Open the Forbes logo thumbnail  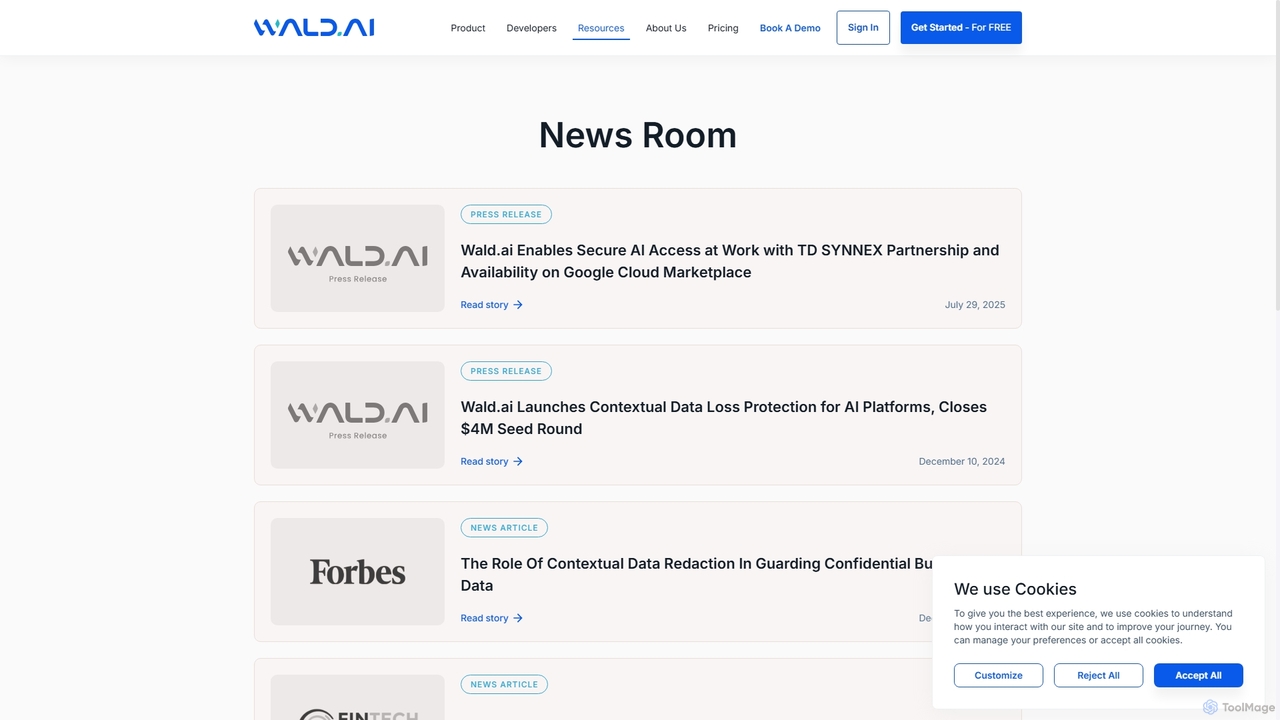pos(358,572)
